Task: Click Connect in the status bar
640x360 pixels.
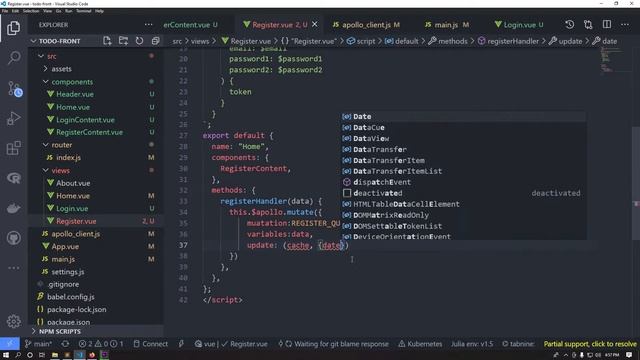Action: 151,344
